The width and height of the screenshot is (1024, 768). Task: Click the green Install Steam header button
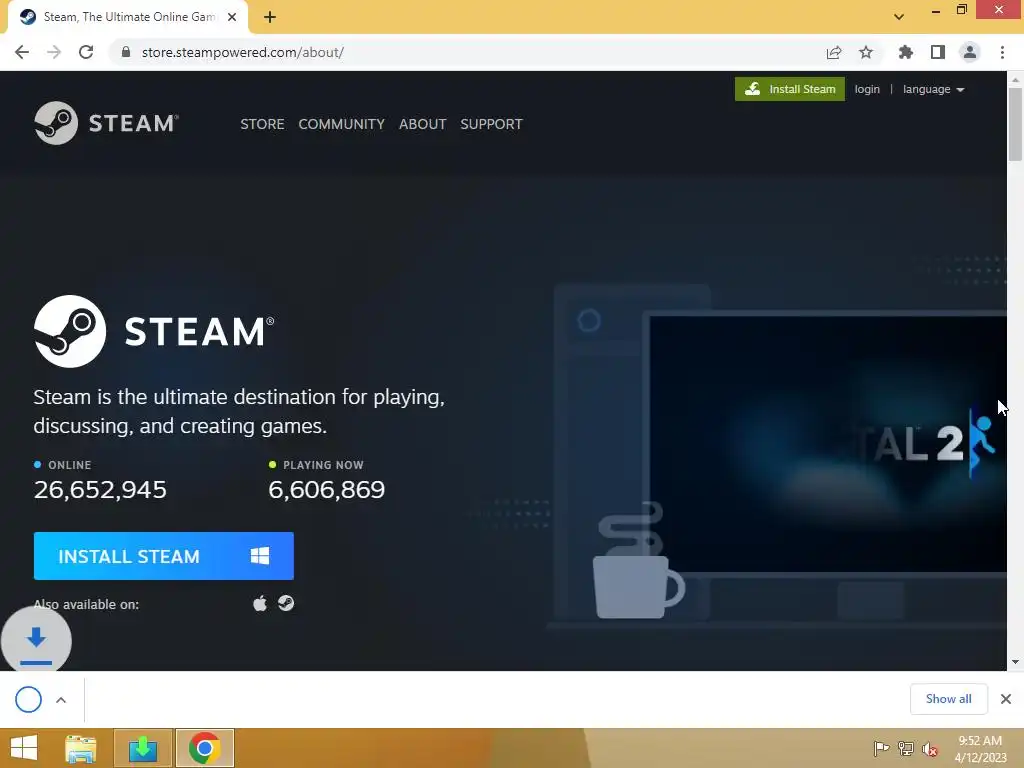click(790, 89)
